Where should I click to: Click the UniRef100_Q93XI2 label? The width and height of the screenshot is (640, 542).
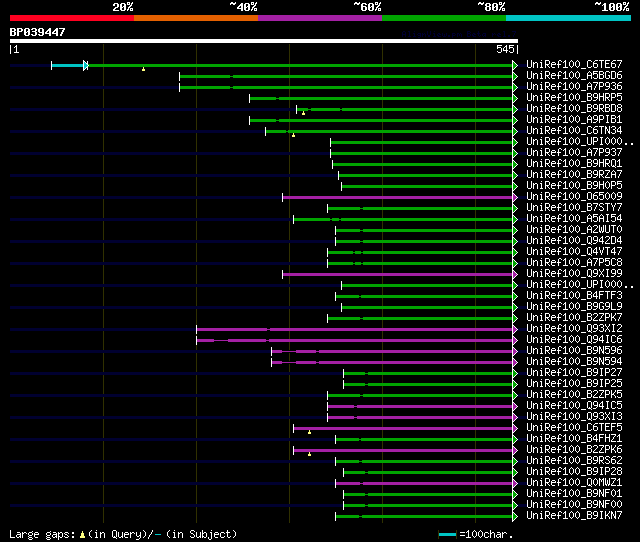[574, 329]
